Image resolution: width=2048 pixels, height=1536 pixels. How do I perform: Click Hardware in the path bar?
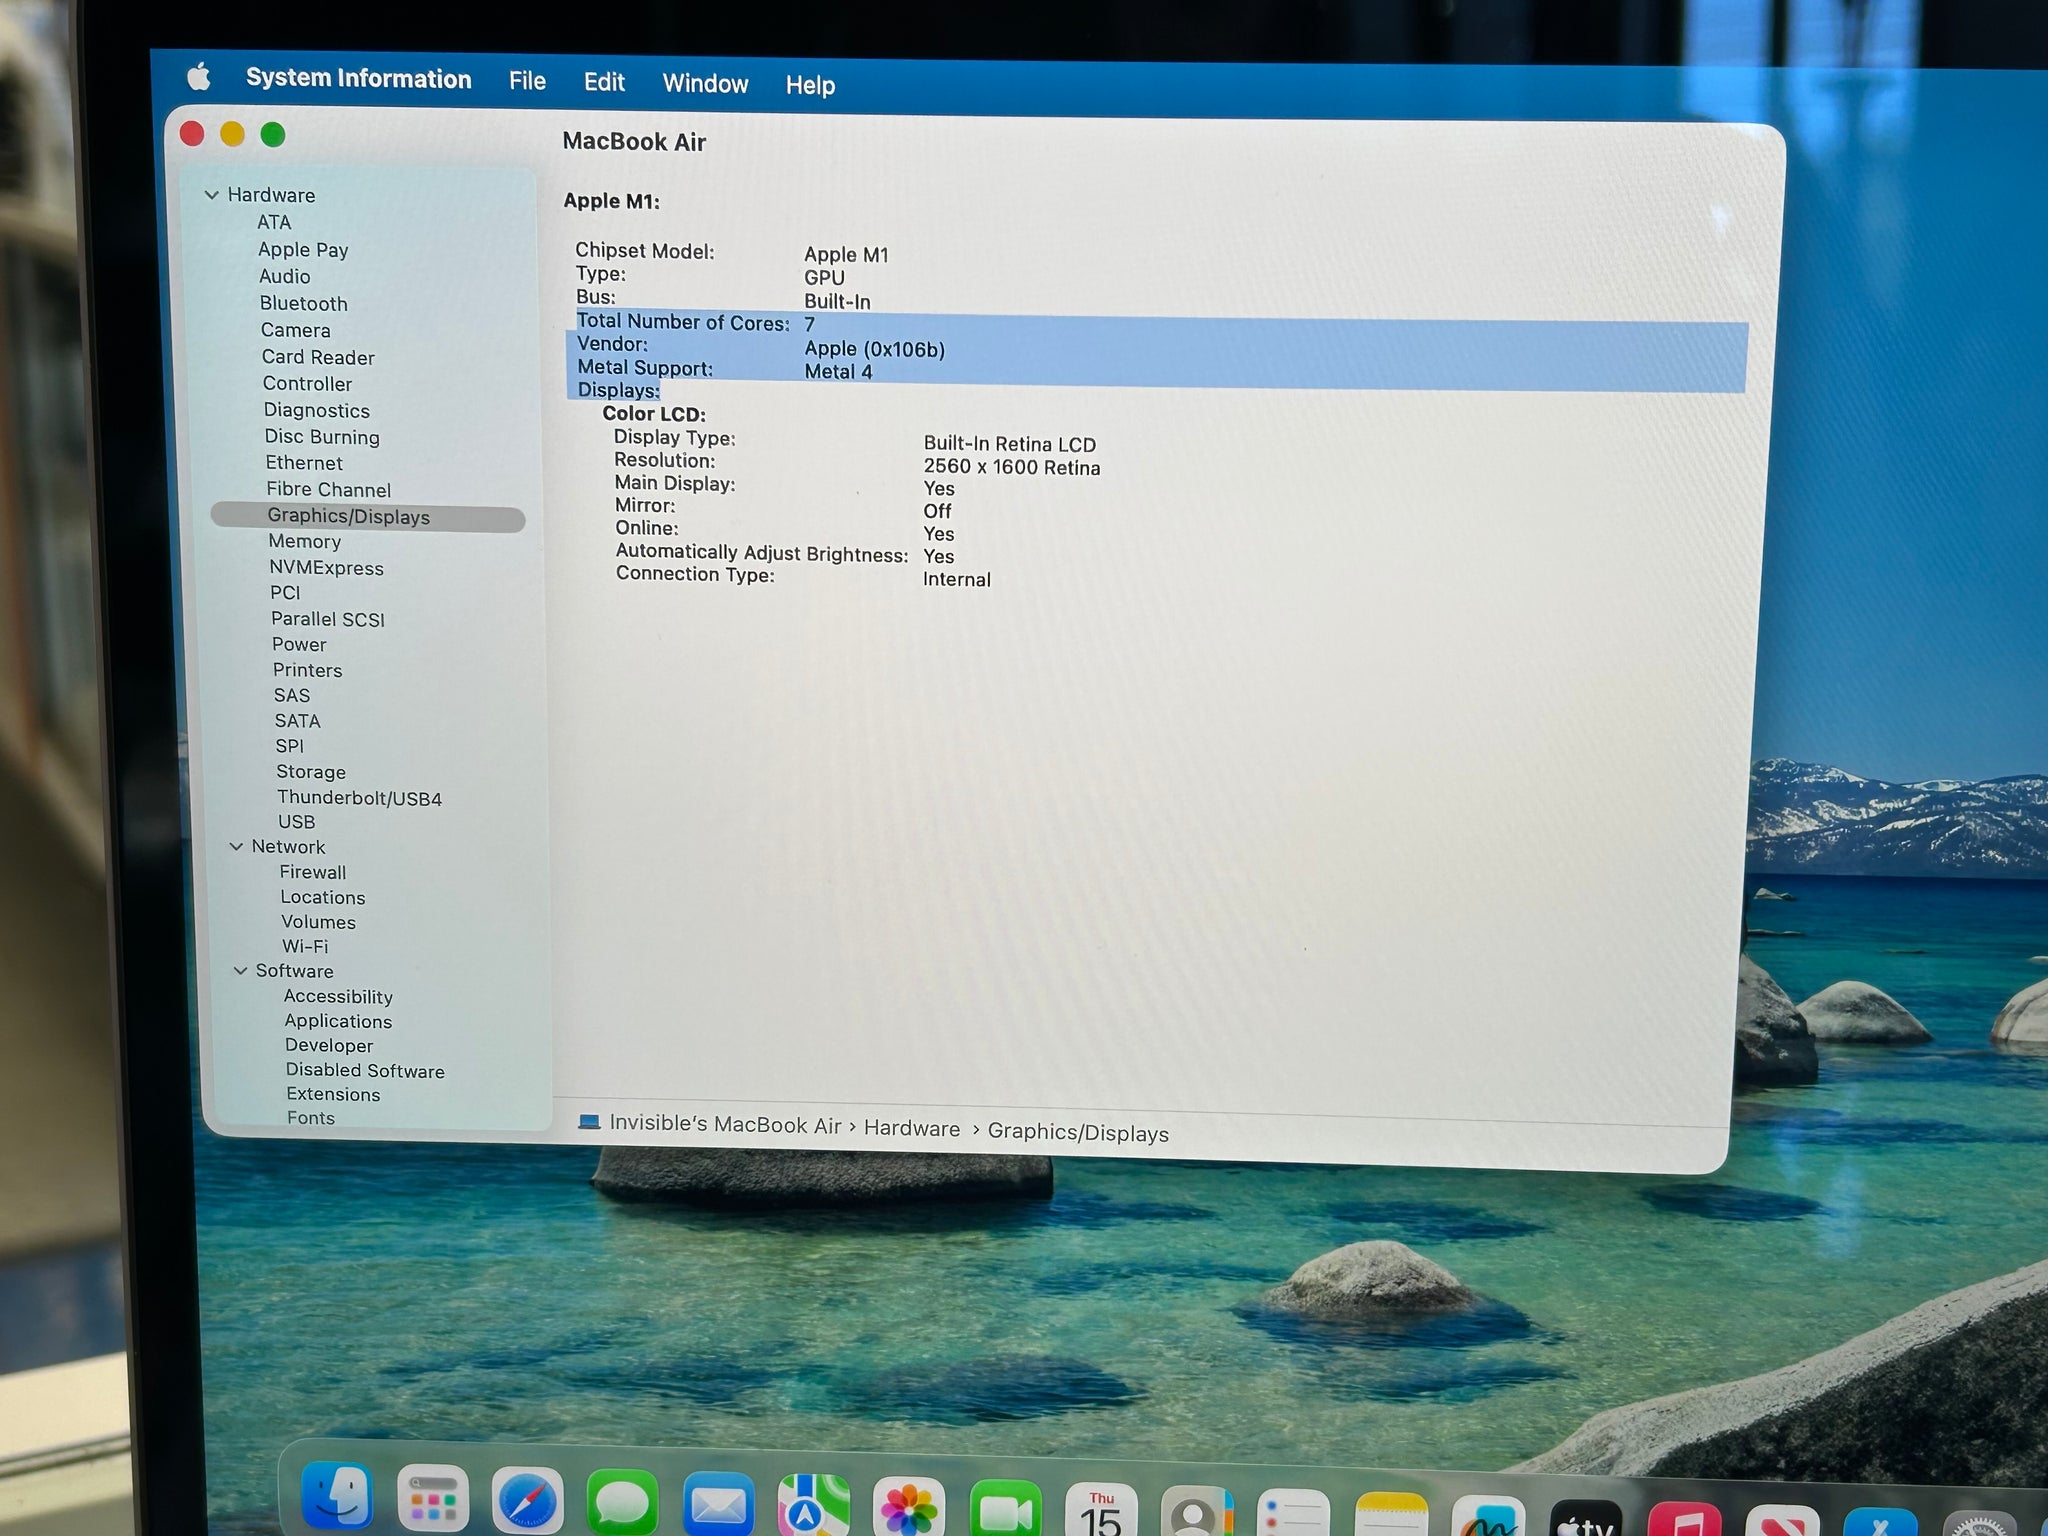(911, 1128)
